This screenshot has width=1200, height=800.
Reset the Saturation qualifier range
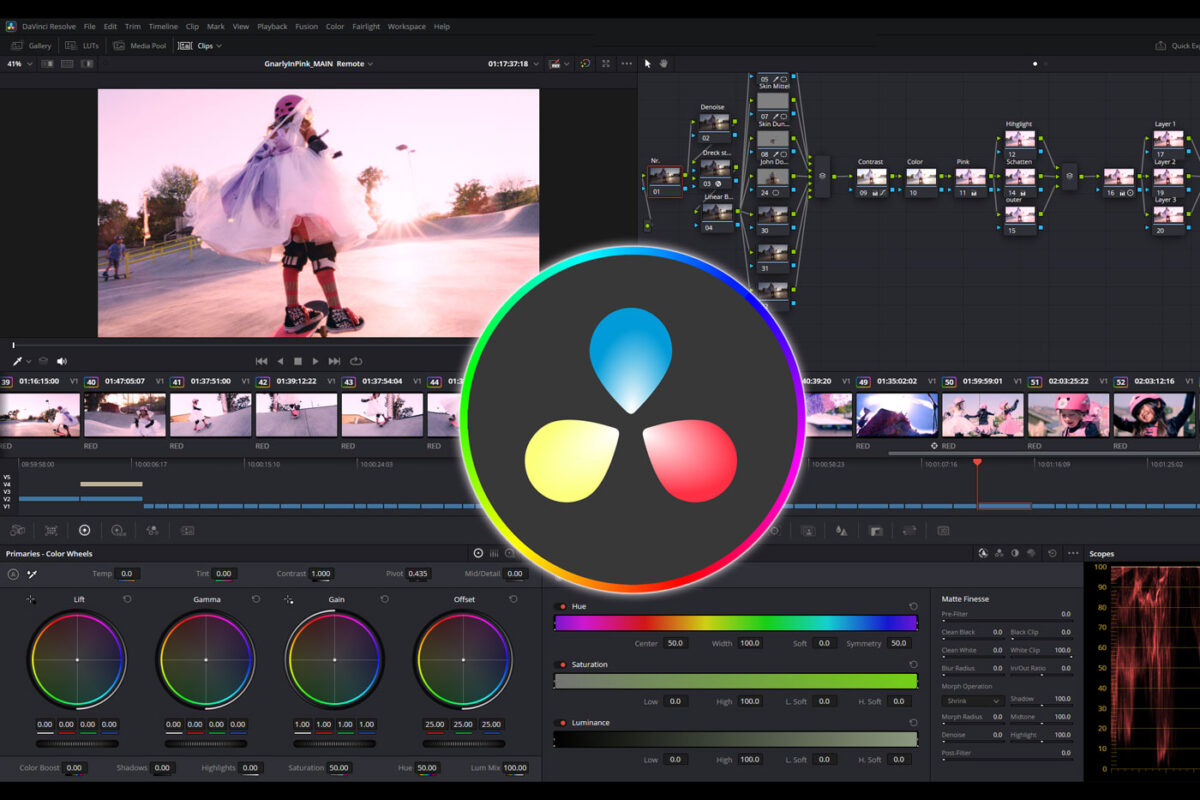coord(913,664)
